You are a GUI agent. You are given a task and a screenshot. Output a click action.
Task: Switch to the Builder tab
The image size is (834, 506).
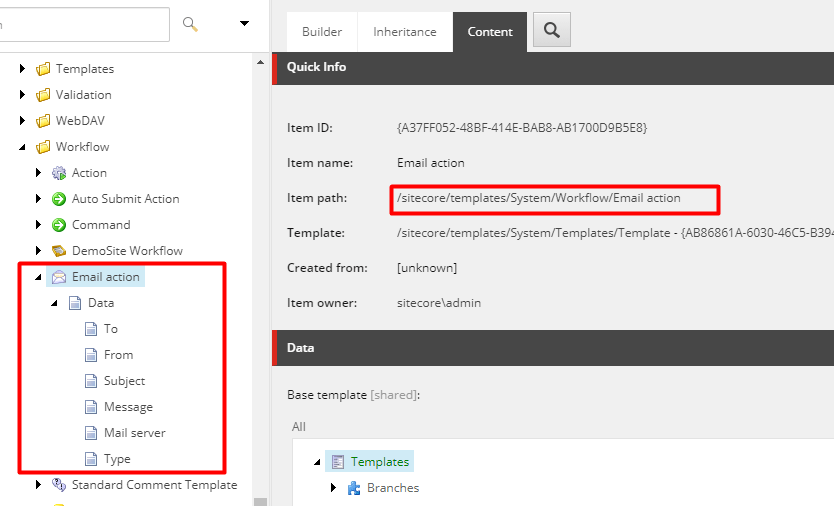[x=322, y=32]
